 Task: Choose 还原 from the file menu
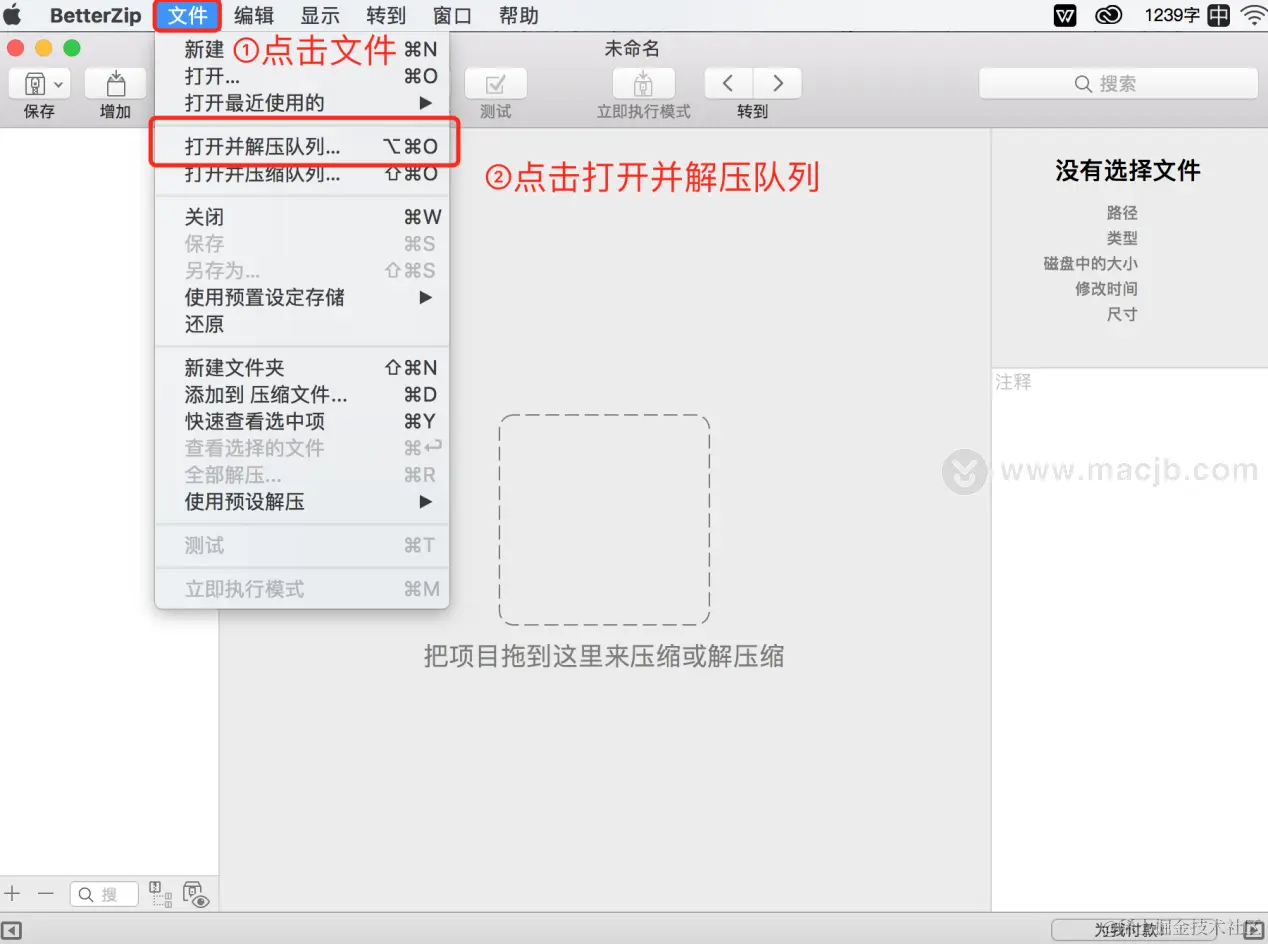pyautogui.click(x=302, y=324)
